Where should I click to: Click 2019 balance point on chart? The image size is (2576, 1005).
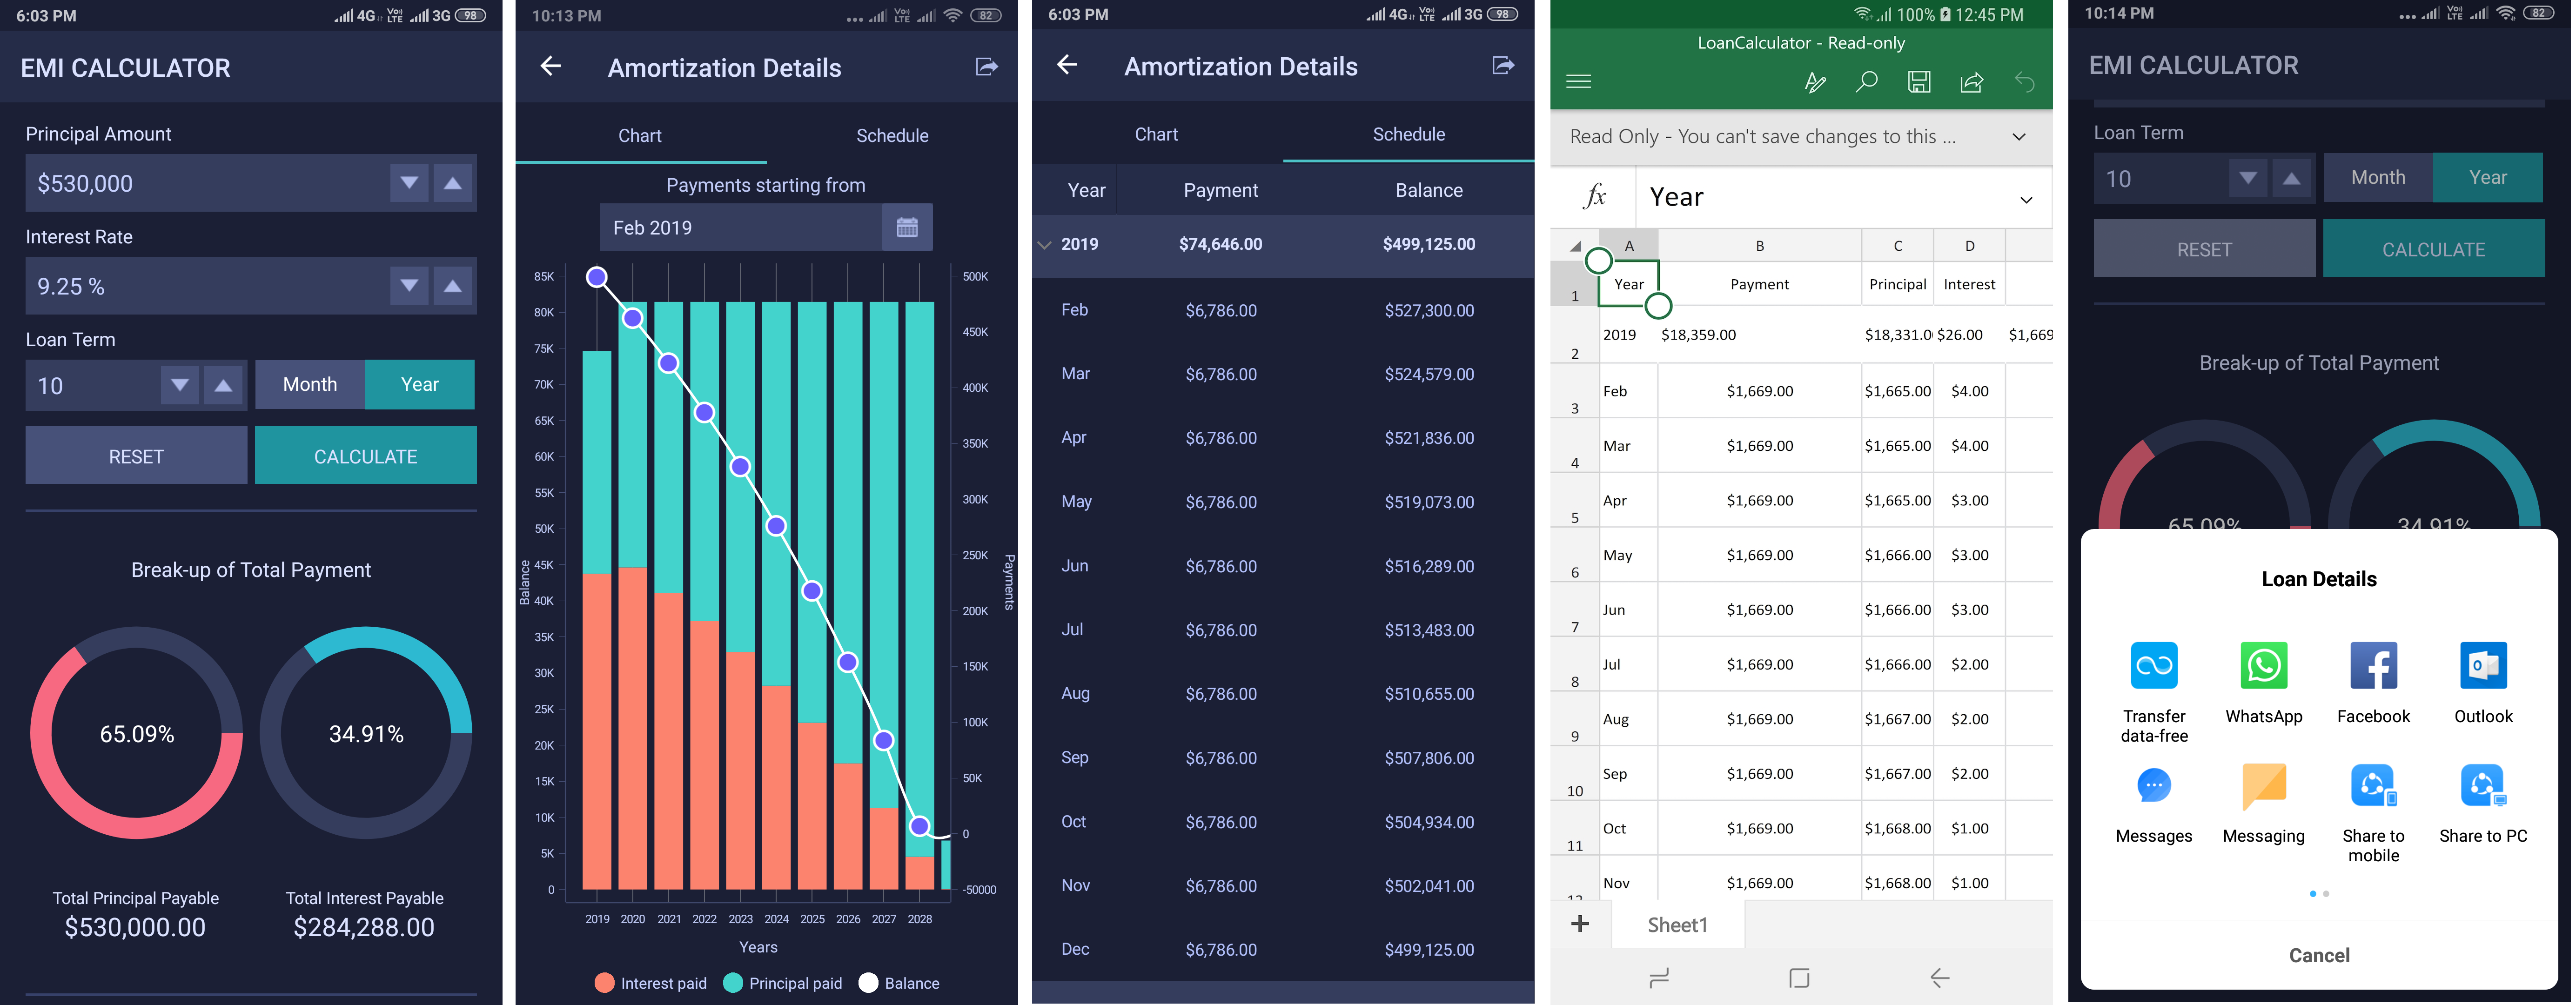(x=597, y=277)
